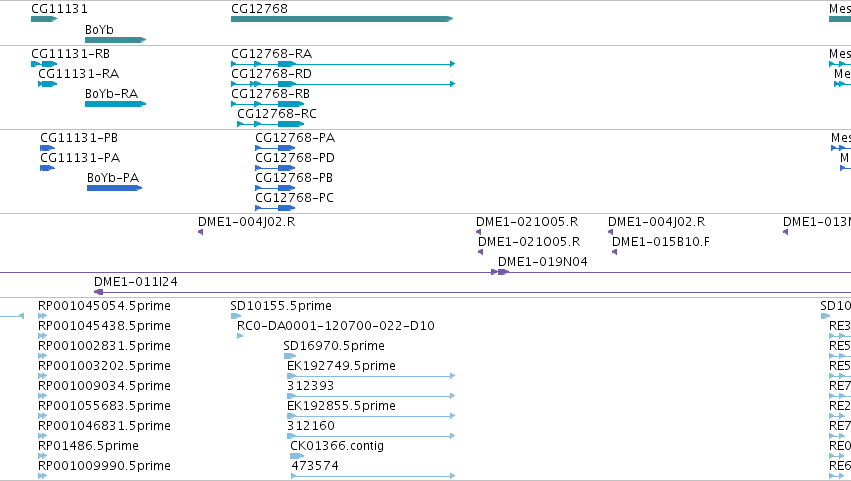
Task: Click protein CG11131-PA
Action: point(48,168)
